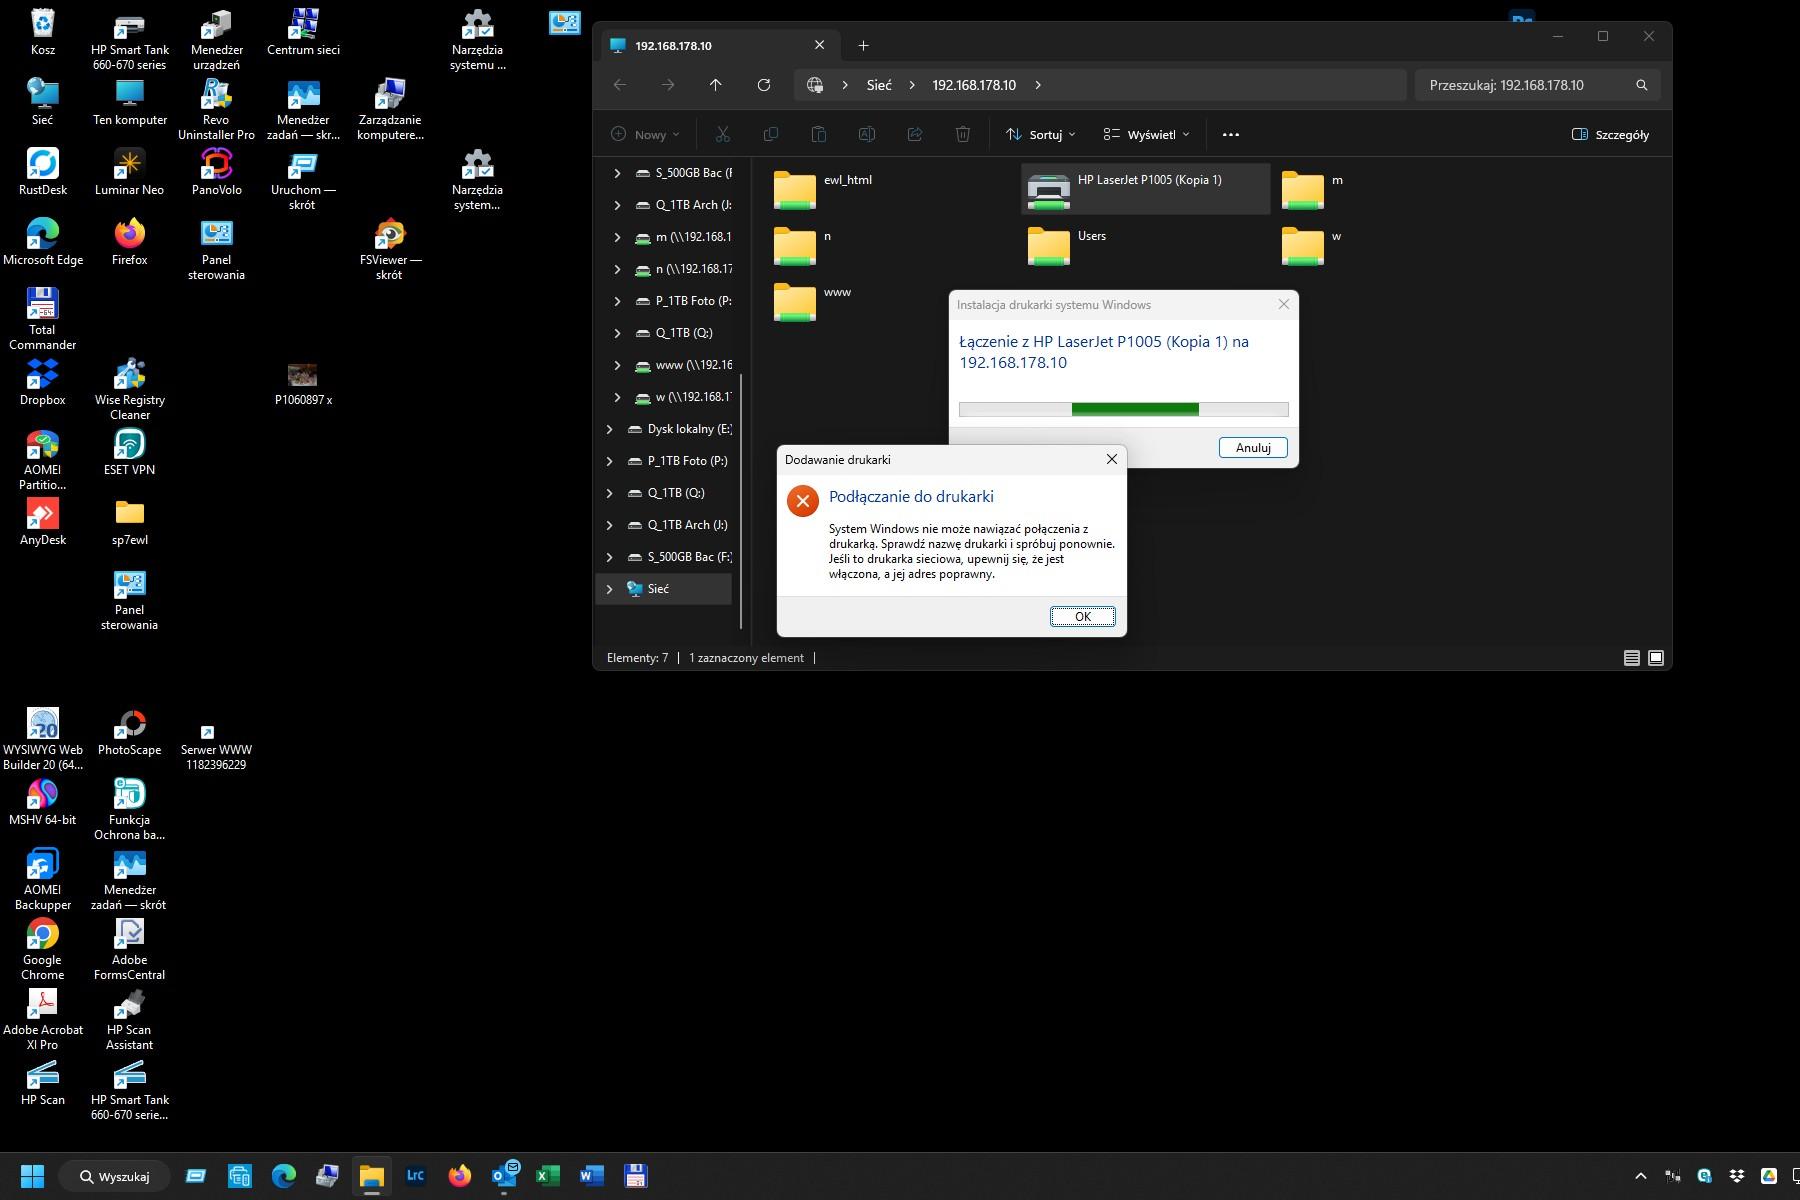Select www (\\192.16 network drive in tree

(x=683, y=365)
